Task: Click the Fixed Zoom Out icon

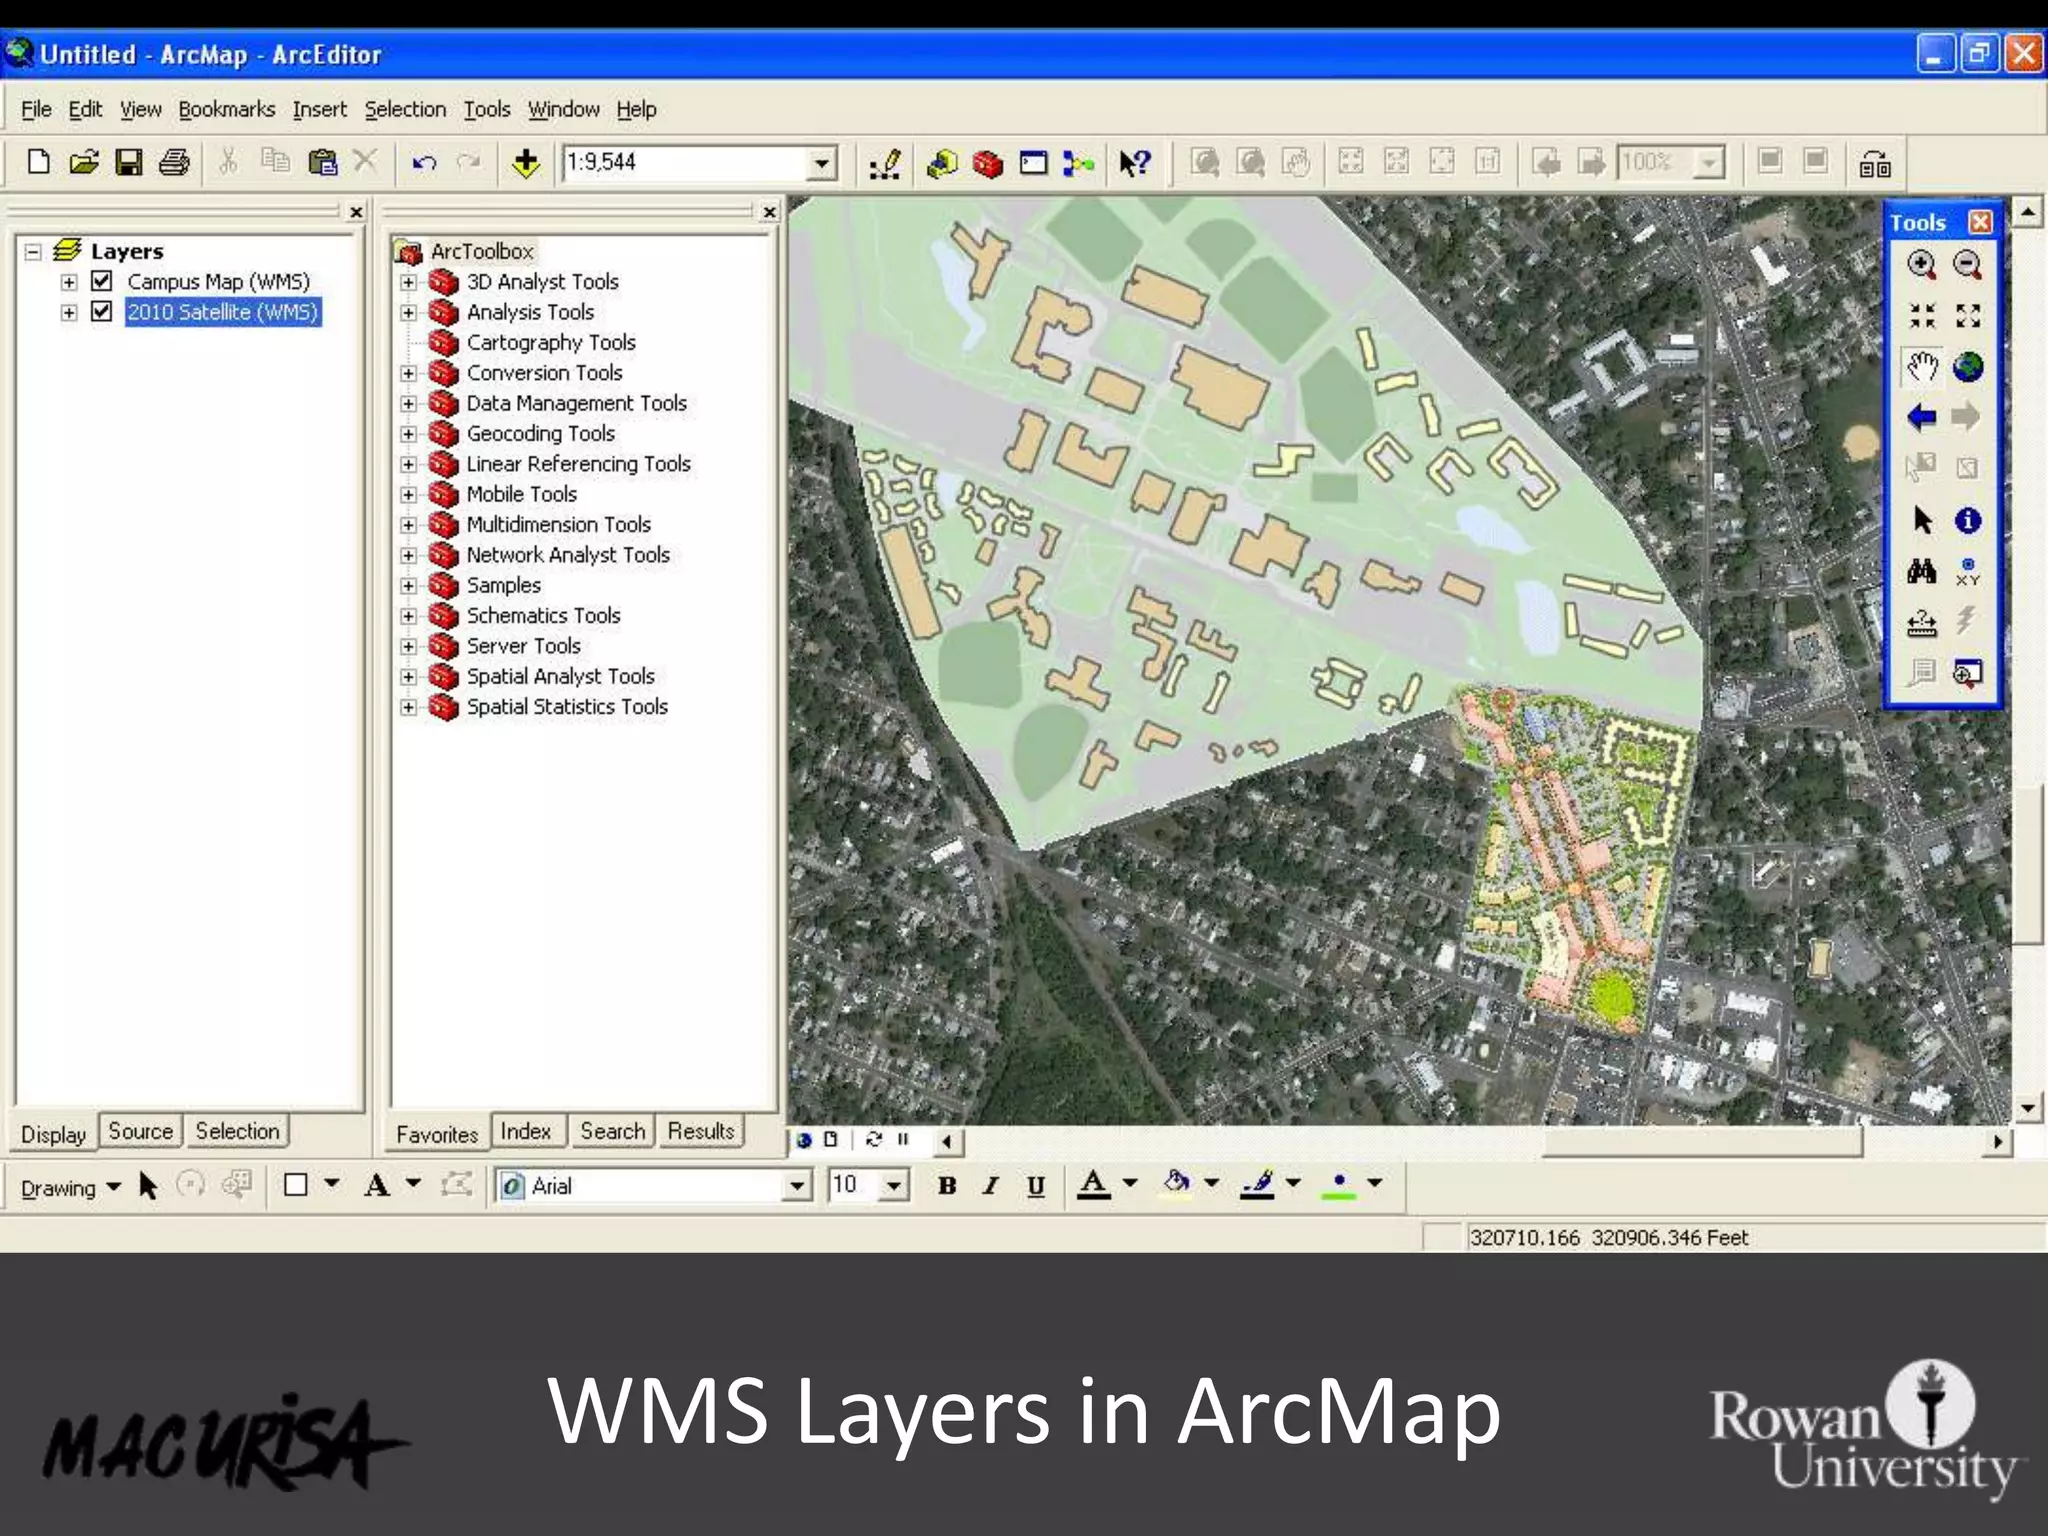Action: tap(1967, 316)
